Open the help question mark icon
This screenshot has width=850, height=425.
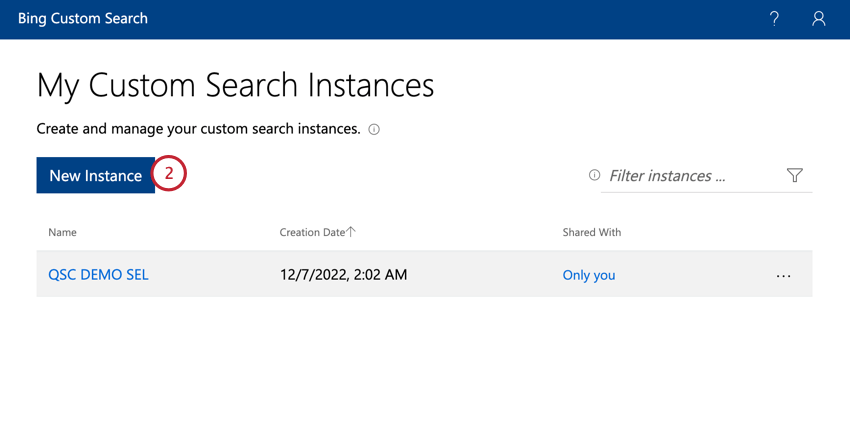[775, 19]
